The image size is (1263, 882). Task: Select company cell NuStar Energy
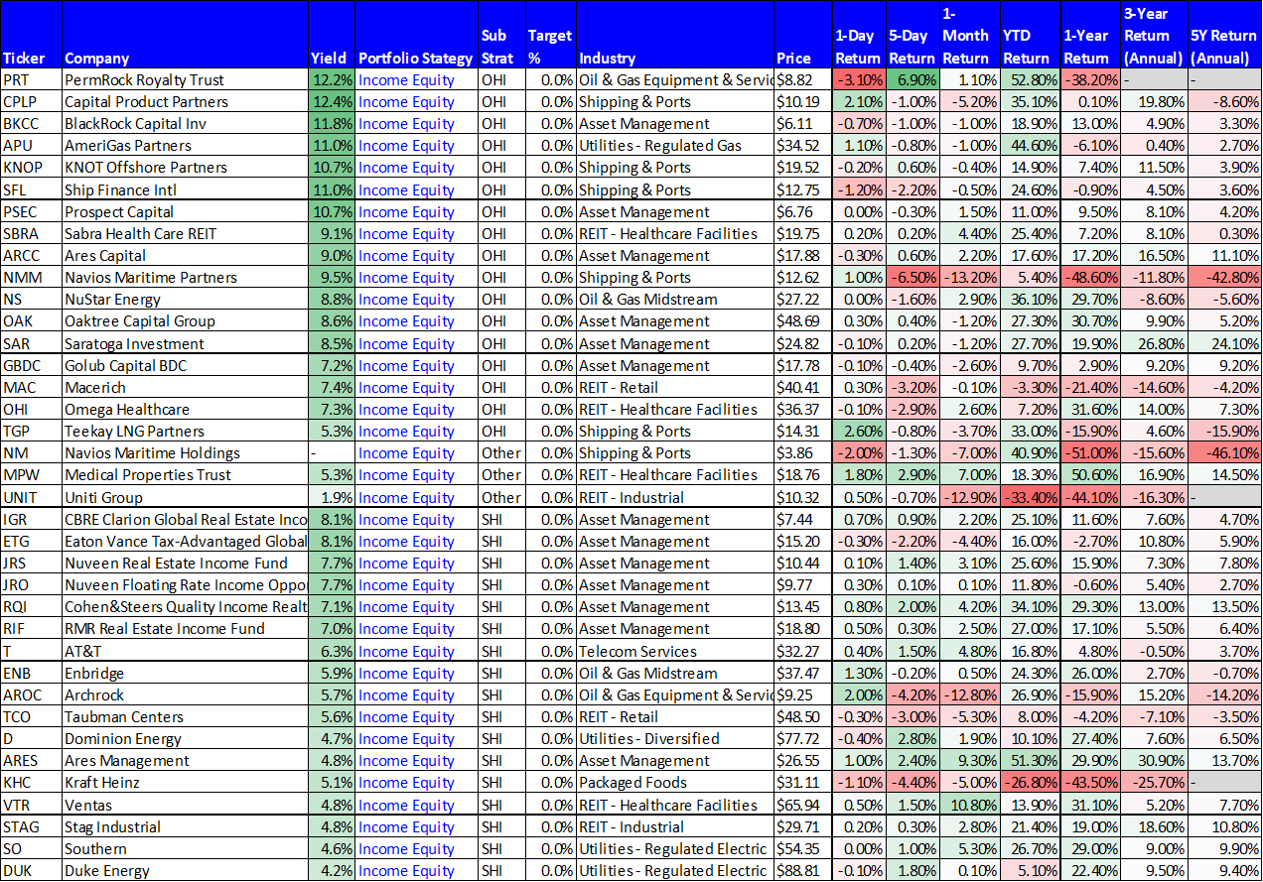tap(185, 300)
